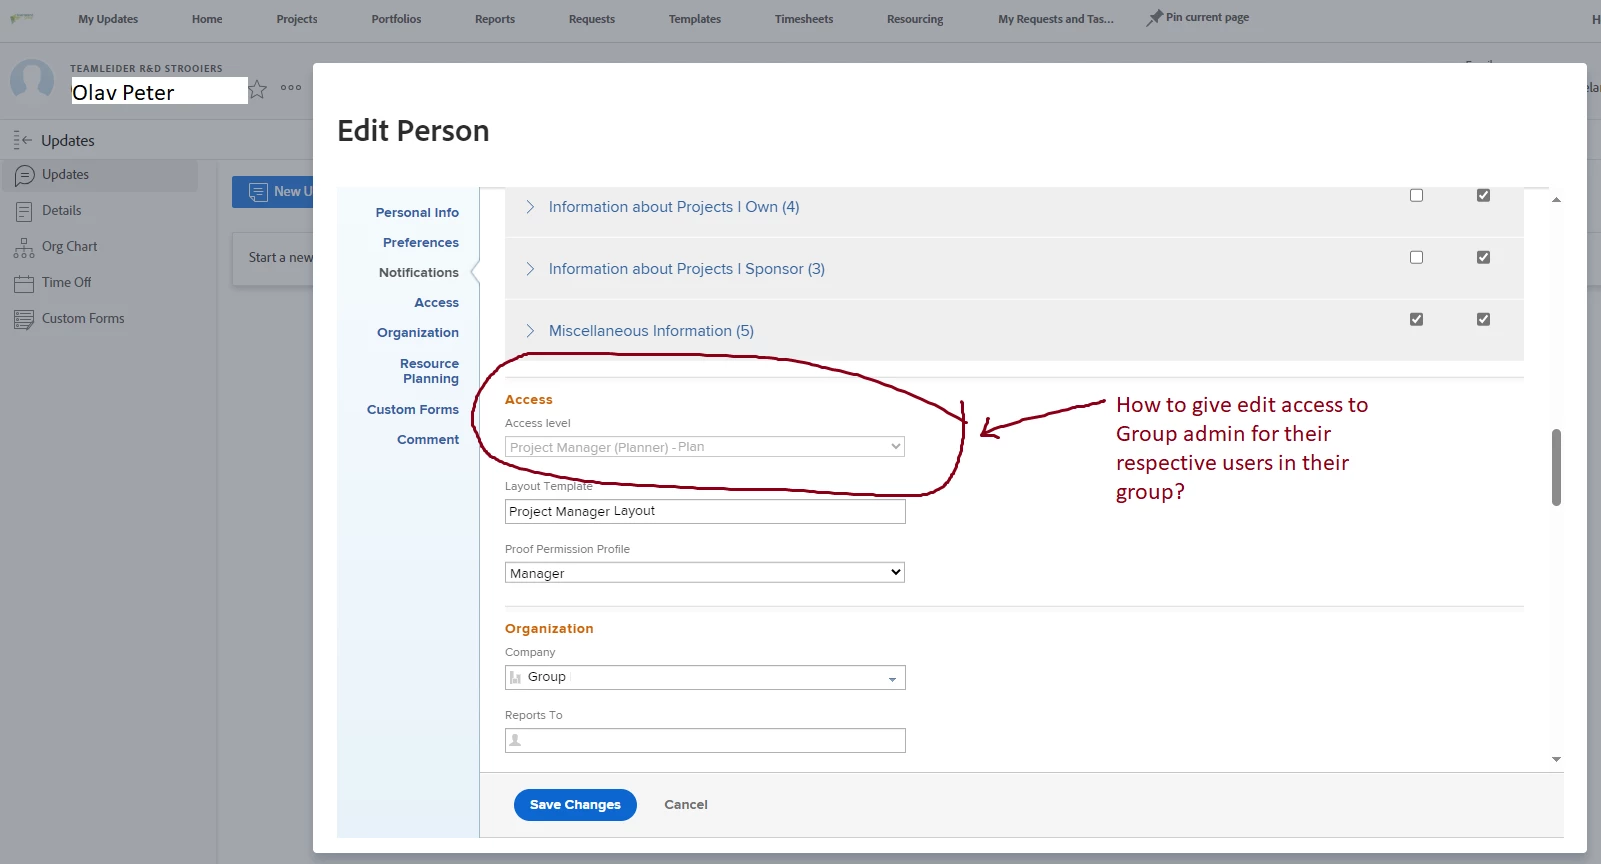Open the Home menu item
This screenshot has width=1601, height=864.
coord(207,19)
